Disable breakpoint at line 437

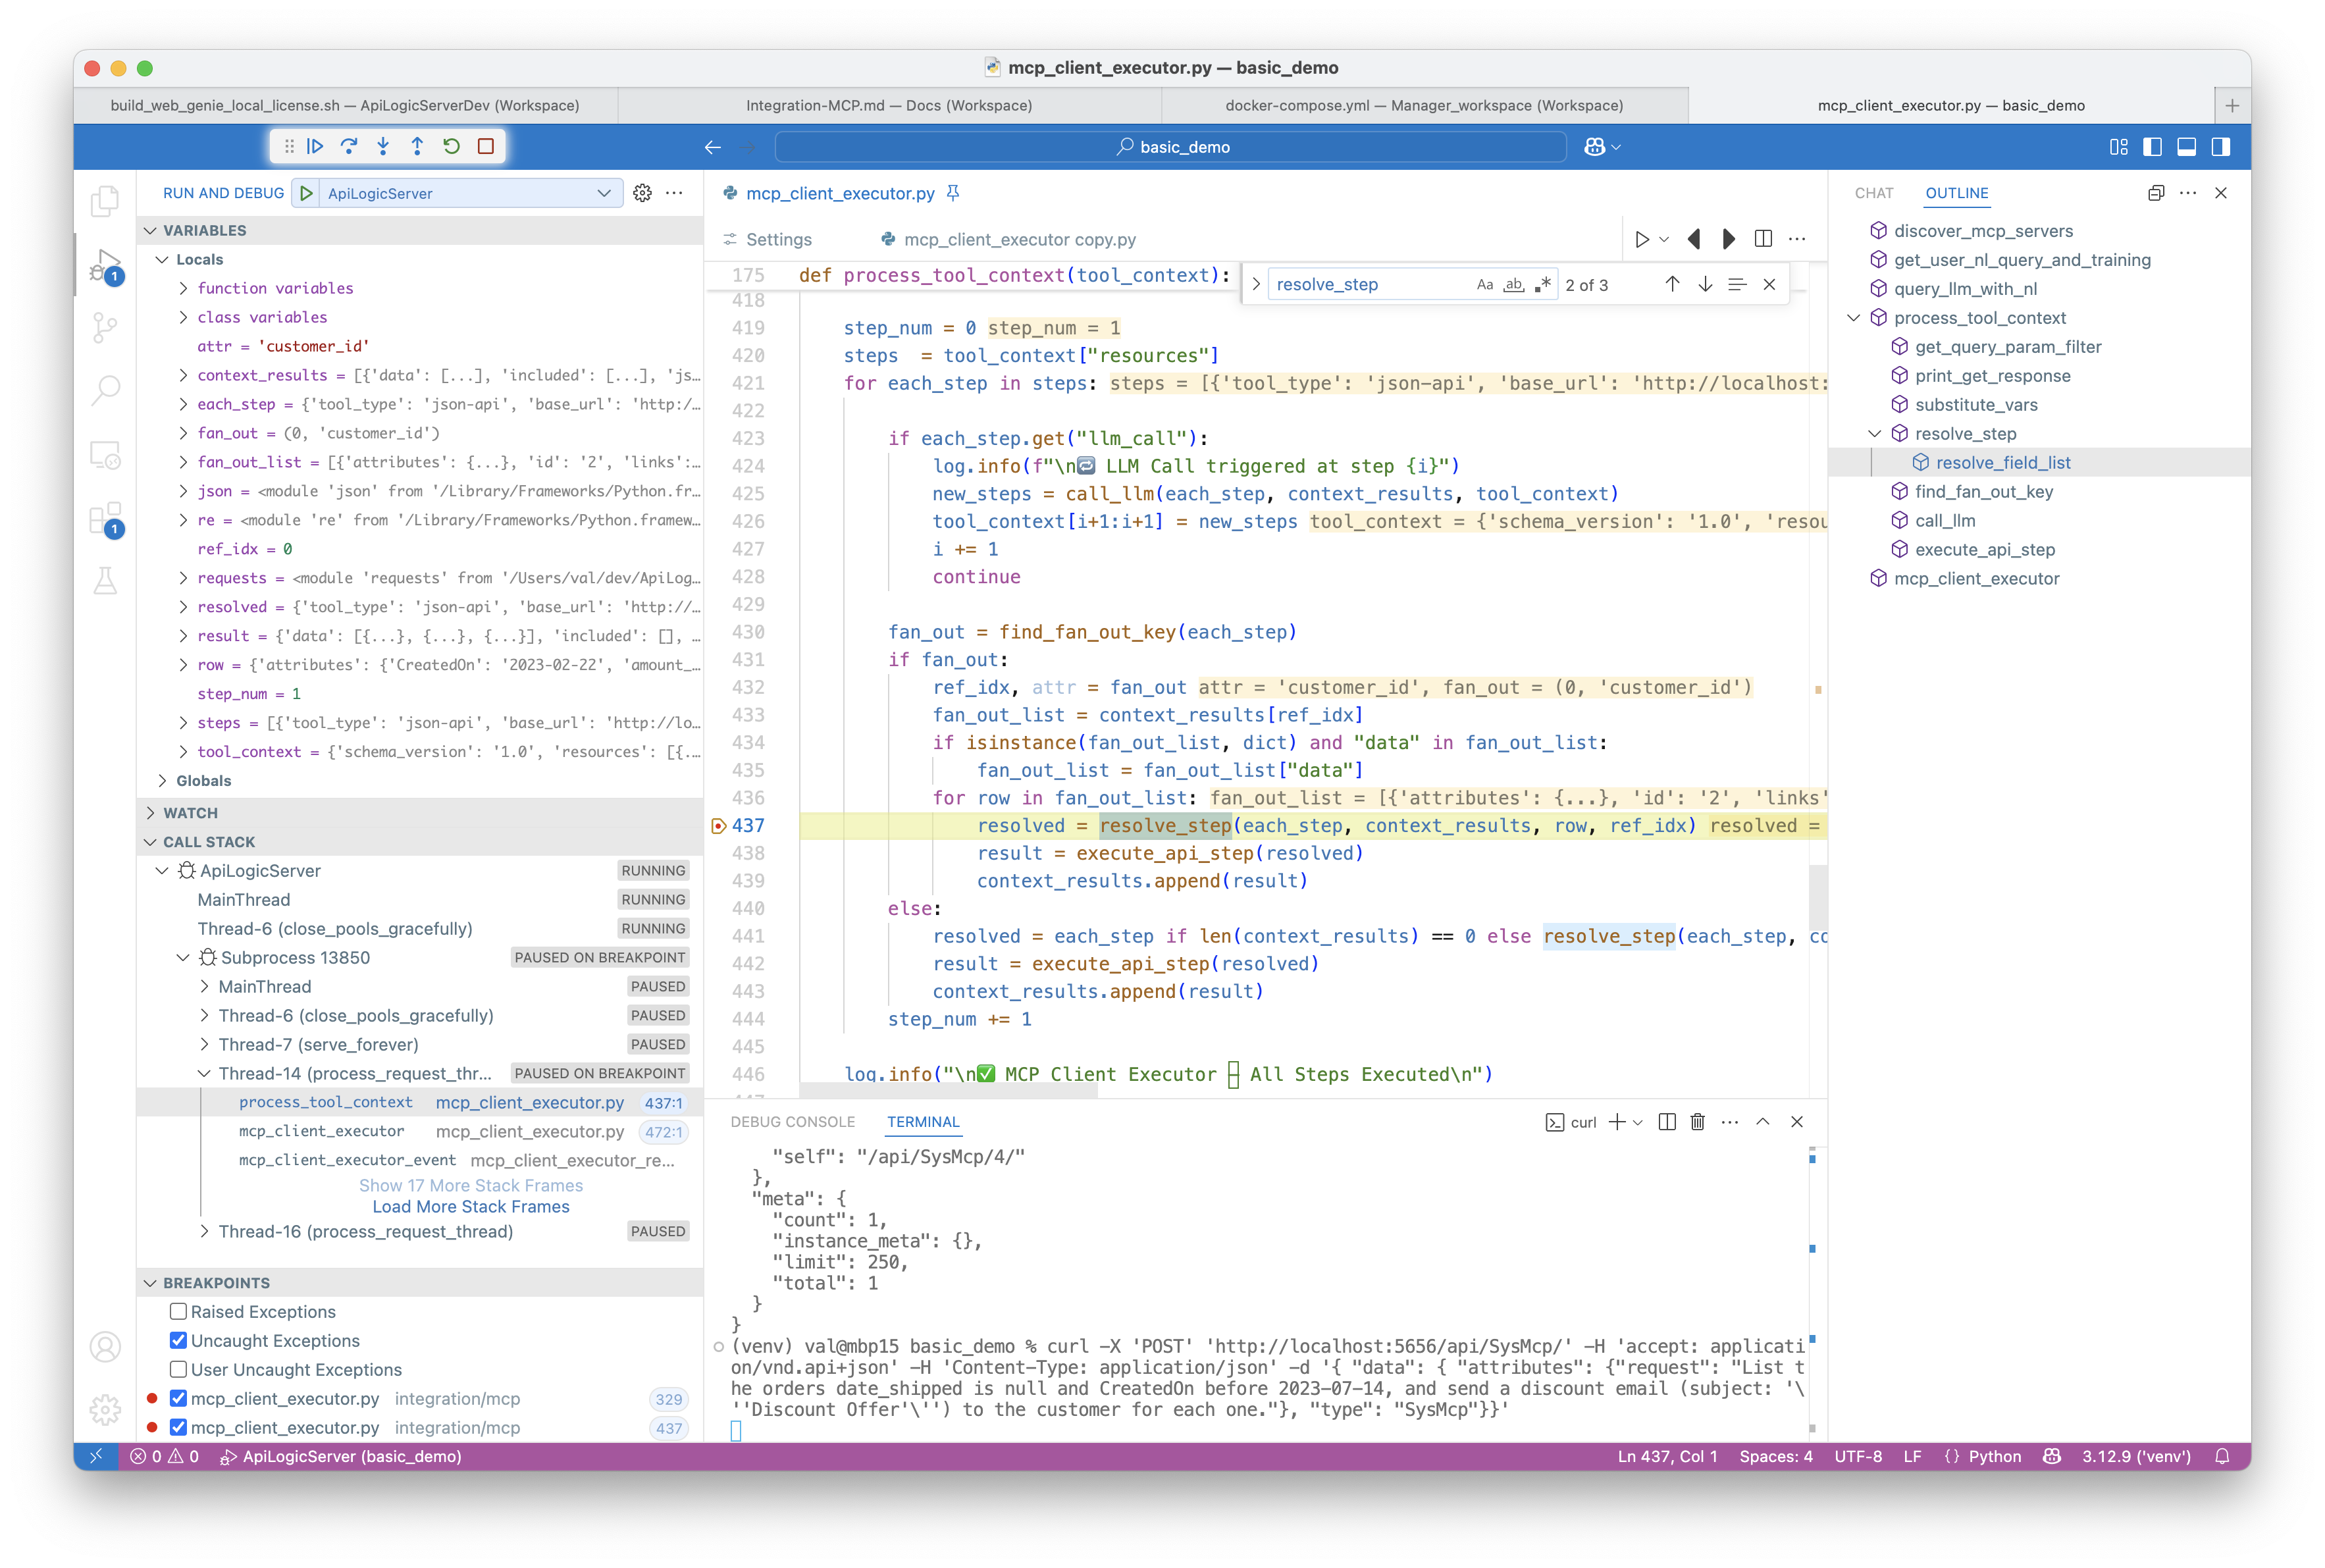coord(178,1427)
